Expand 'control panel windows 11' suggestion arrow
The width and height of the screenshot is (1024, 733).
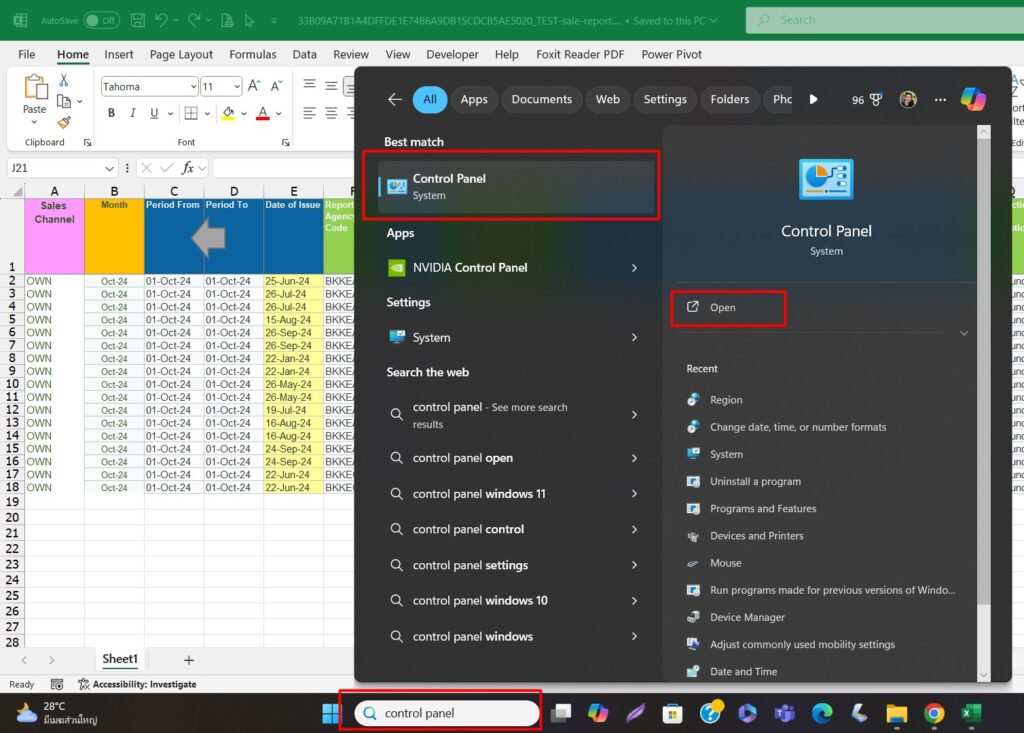(x=634, y=494)
